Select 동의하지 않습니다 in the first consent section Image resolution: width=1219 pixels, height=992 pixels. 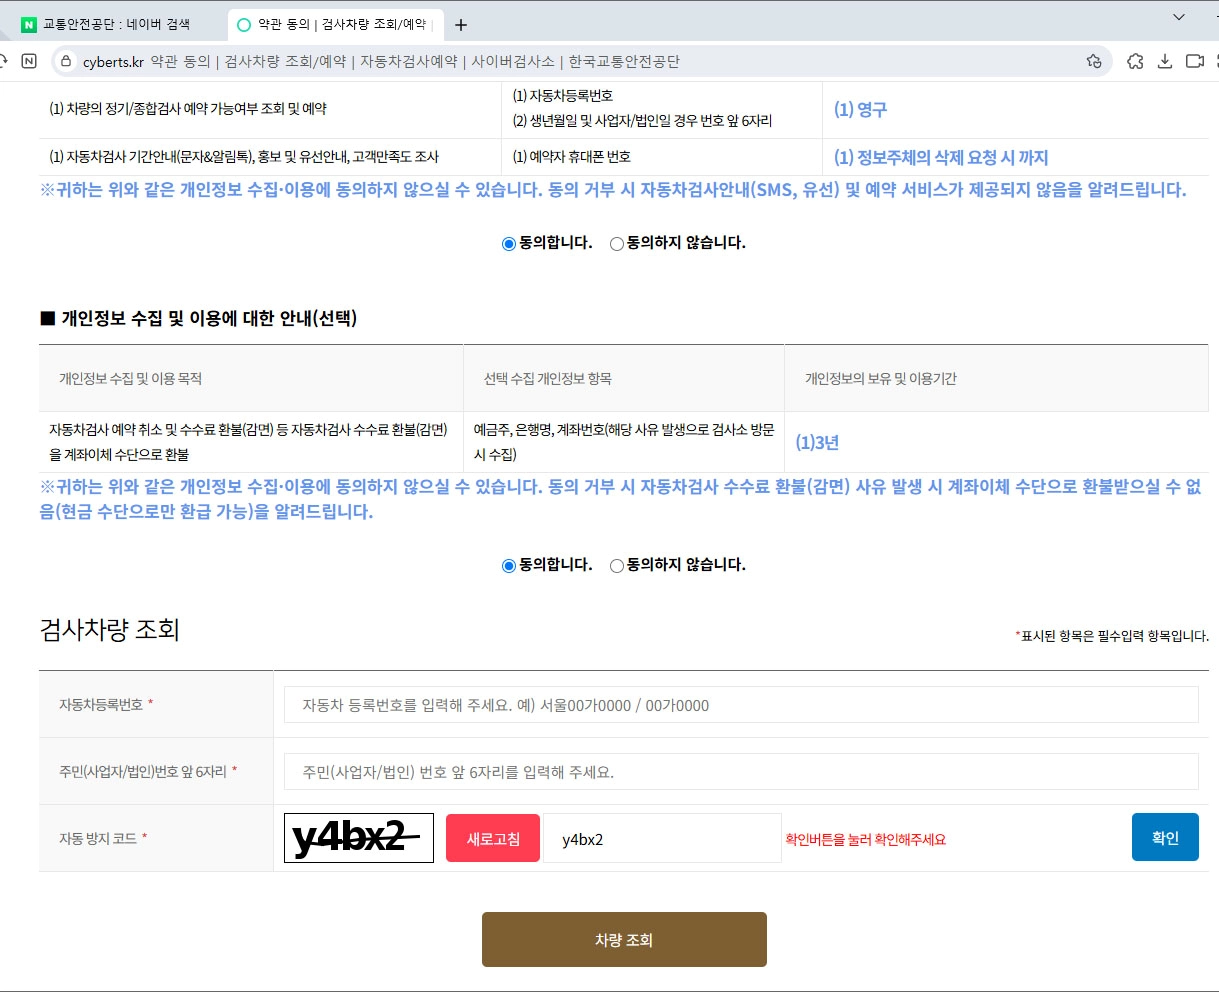[616, 242]
